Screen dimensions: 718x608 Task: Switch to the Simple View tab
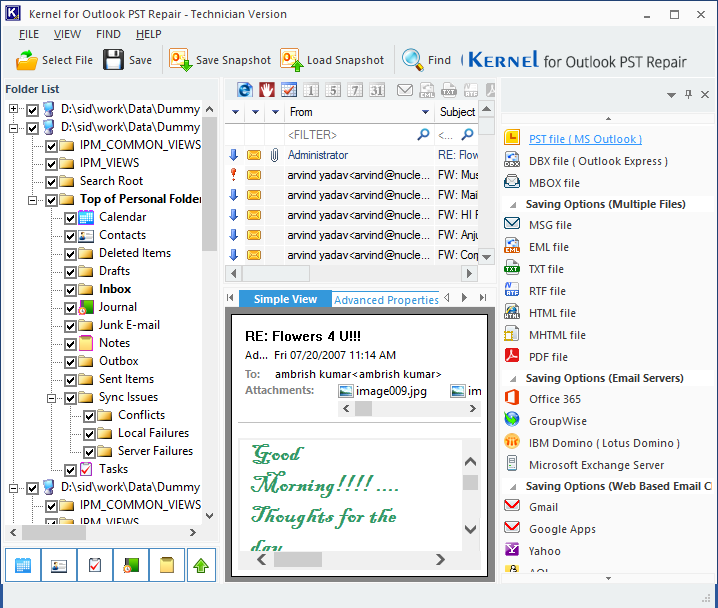tap(285, 299)
